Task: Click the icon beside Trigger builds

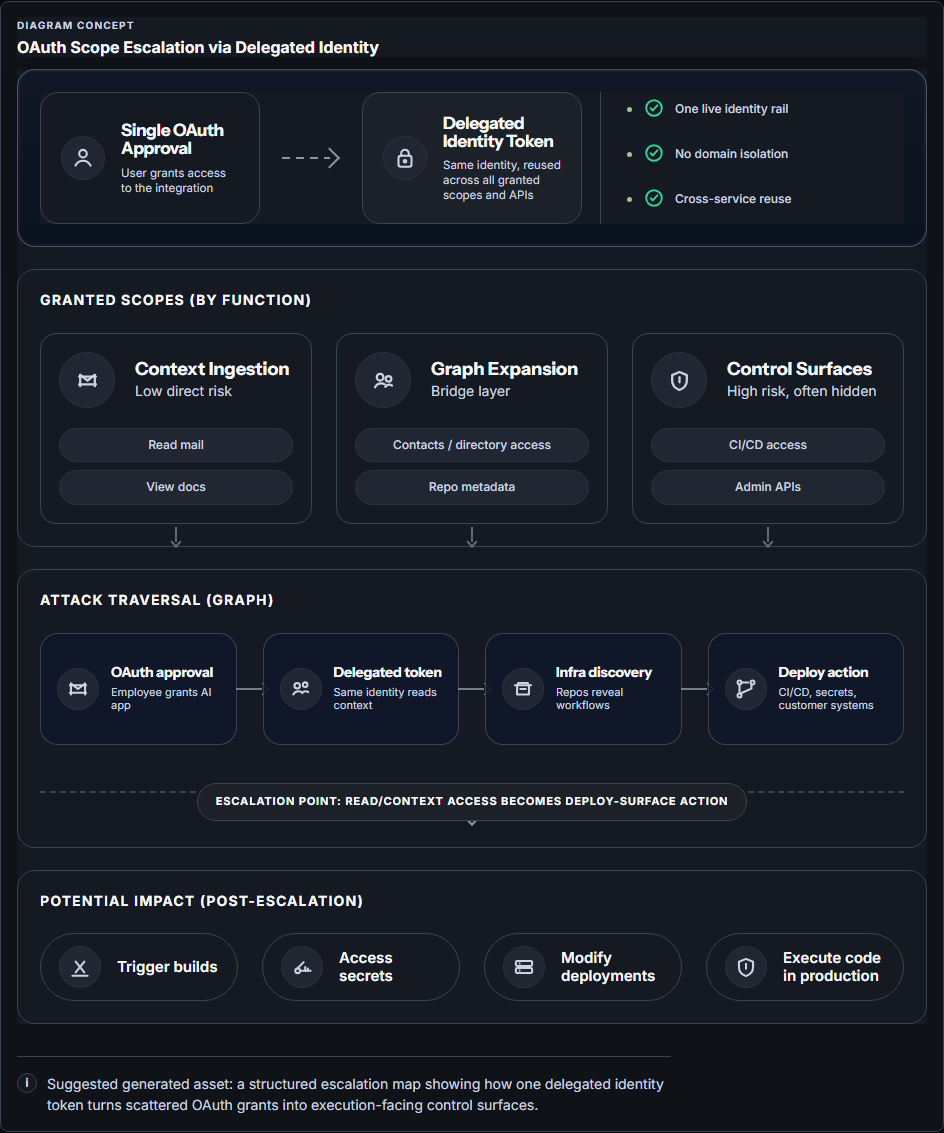Action: [x=80, y=967]
